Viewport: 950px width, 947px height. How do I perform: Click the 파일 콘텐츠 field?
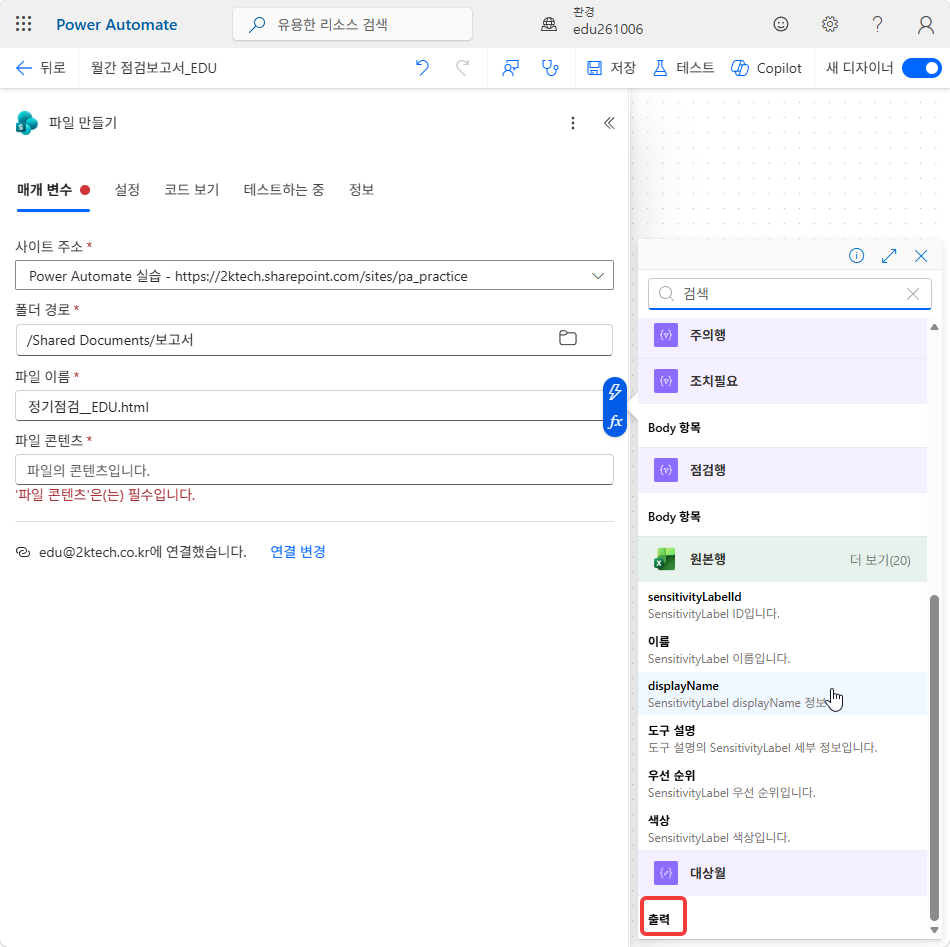coord(314,470)
